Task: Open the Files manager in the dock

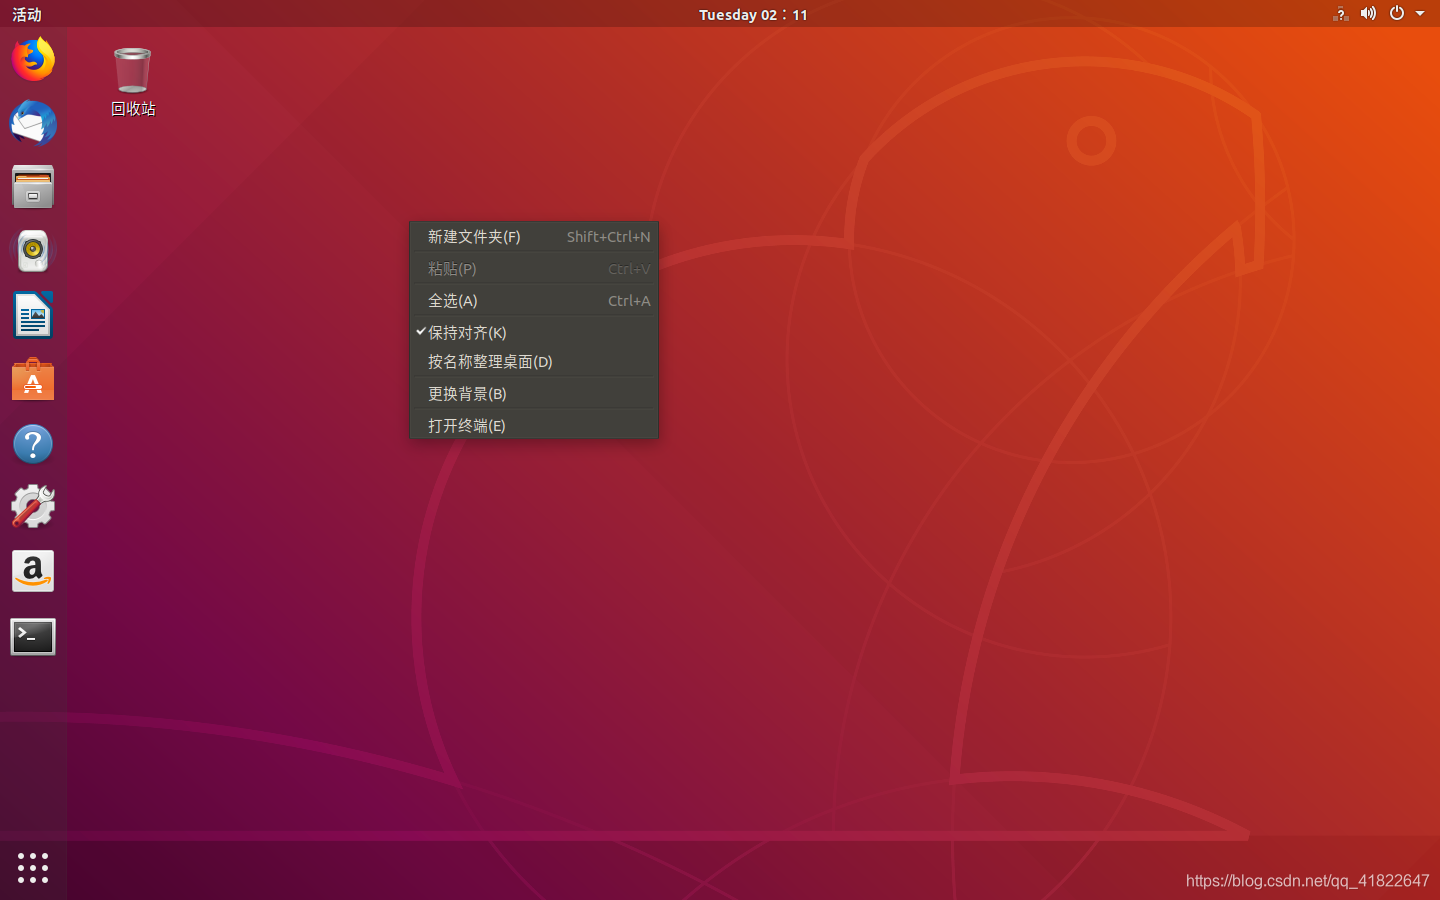Action: tap(33, 187)
